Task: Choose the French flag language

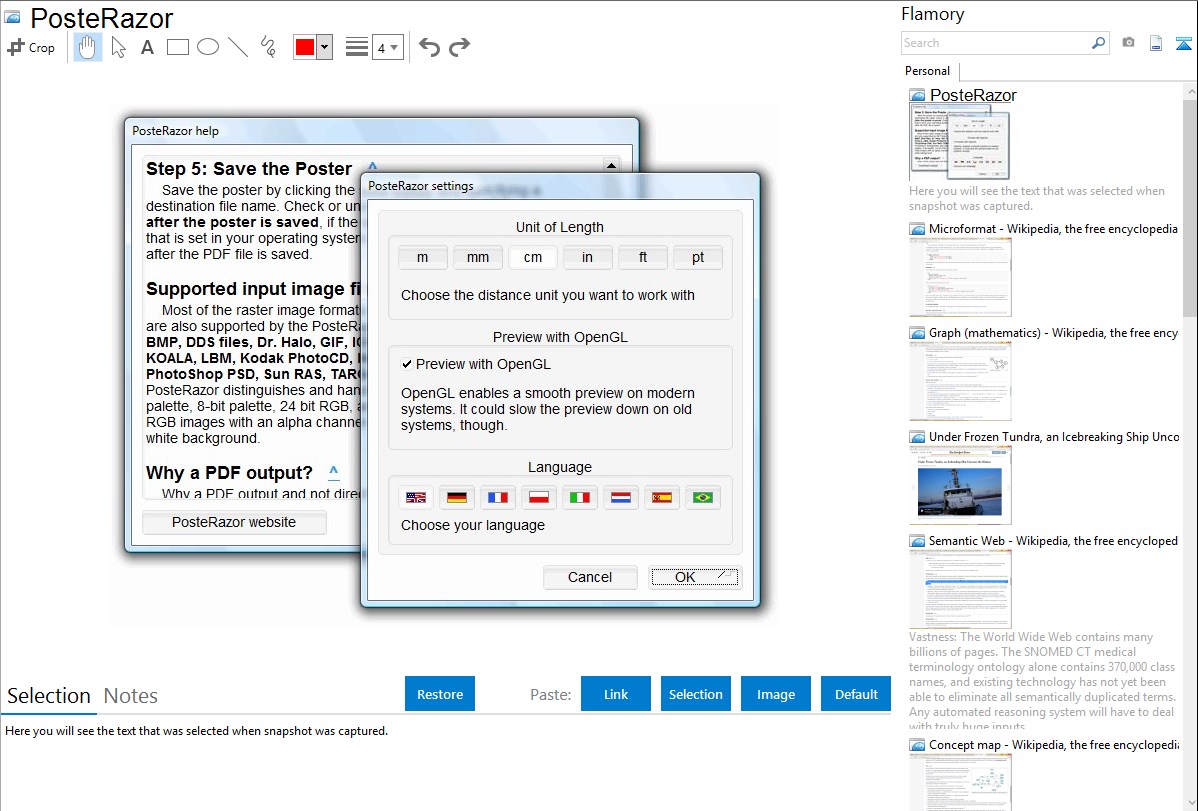Action: pos(497,498)
